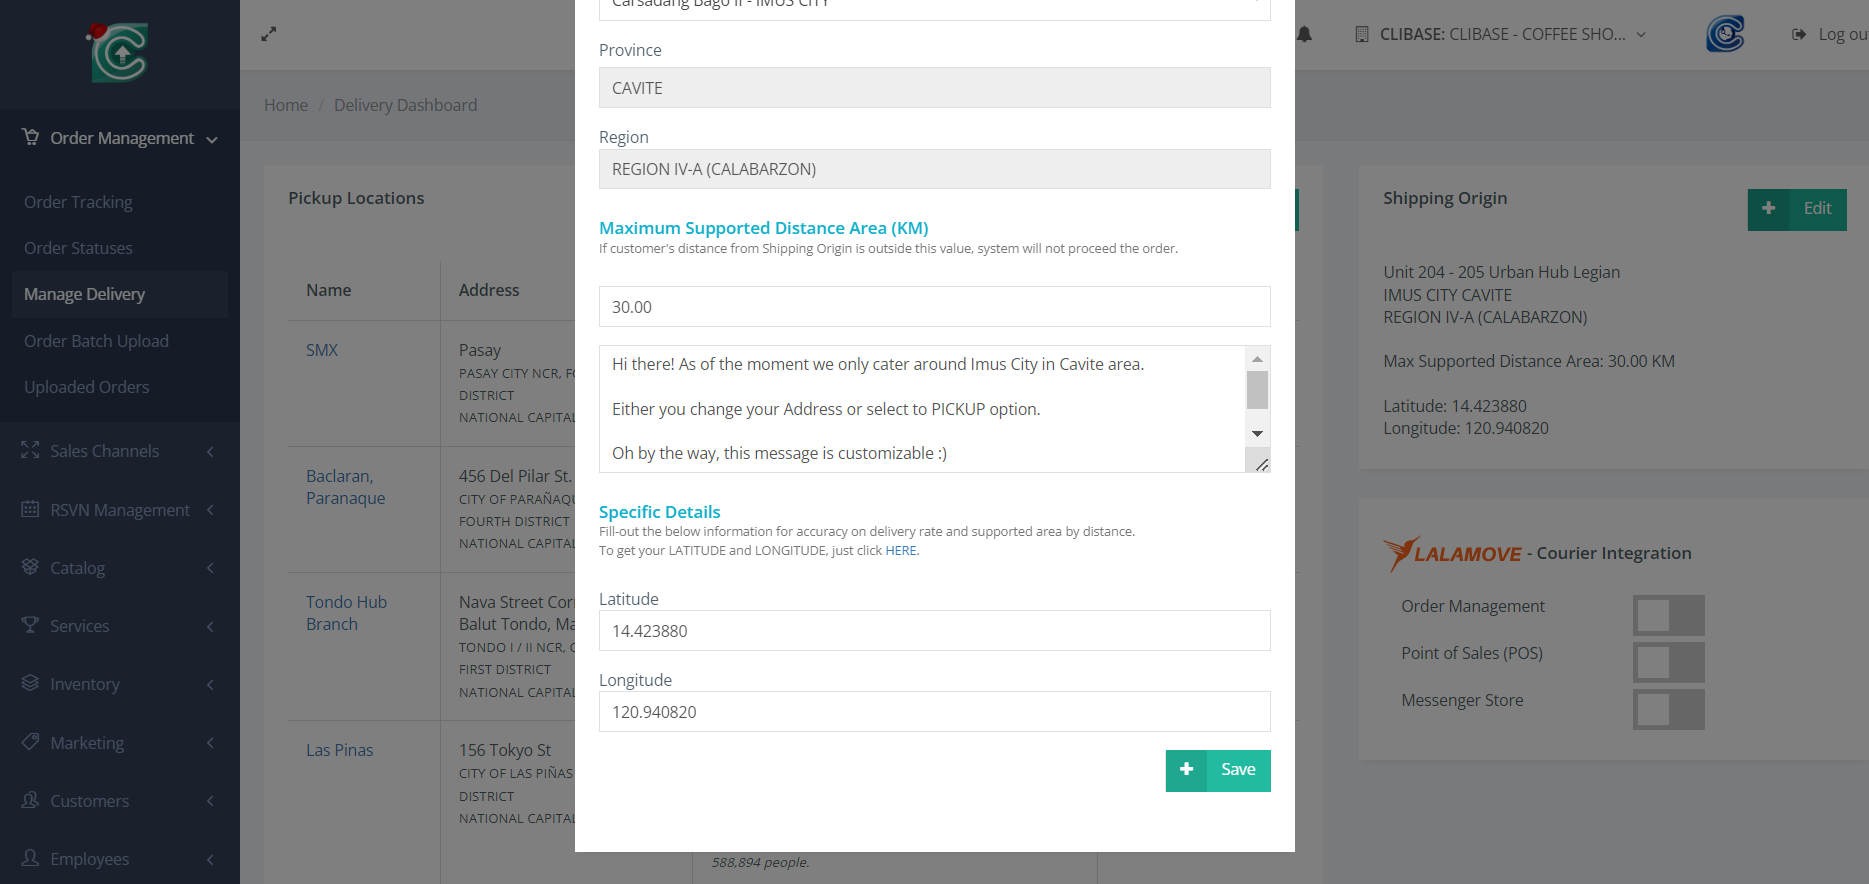Image resolution: width=1869 pixels, height=884 pixels.
Task: Click the HERE link for coordinates
Action: point(900,551)
